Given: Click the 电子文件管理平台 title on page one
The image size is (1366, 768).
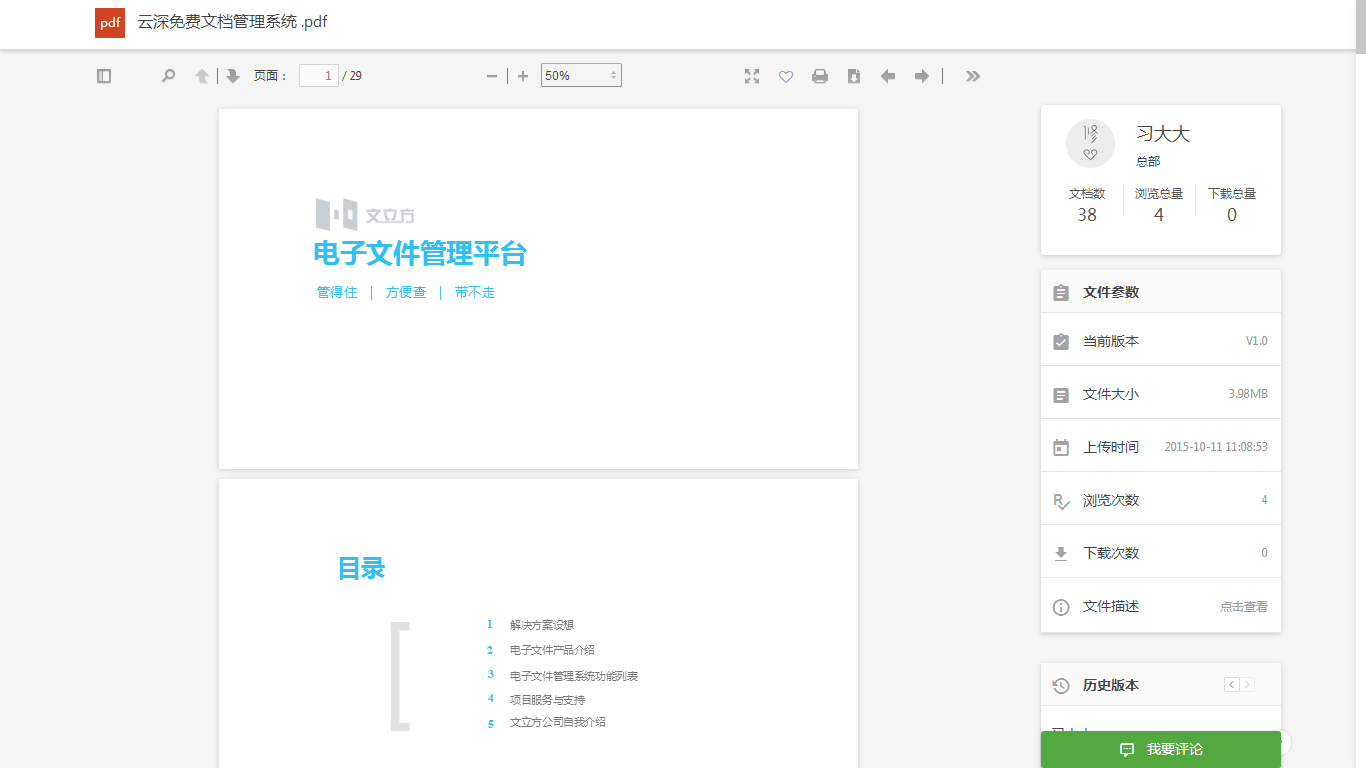Looking at the screenshot, I should click(x=420, y=254).
